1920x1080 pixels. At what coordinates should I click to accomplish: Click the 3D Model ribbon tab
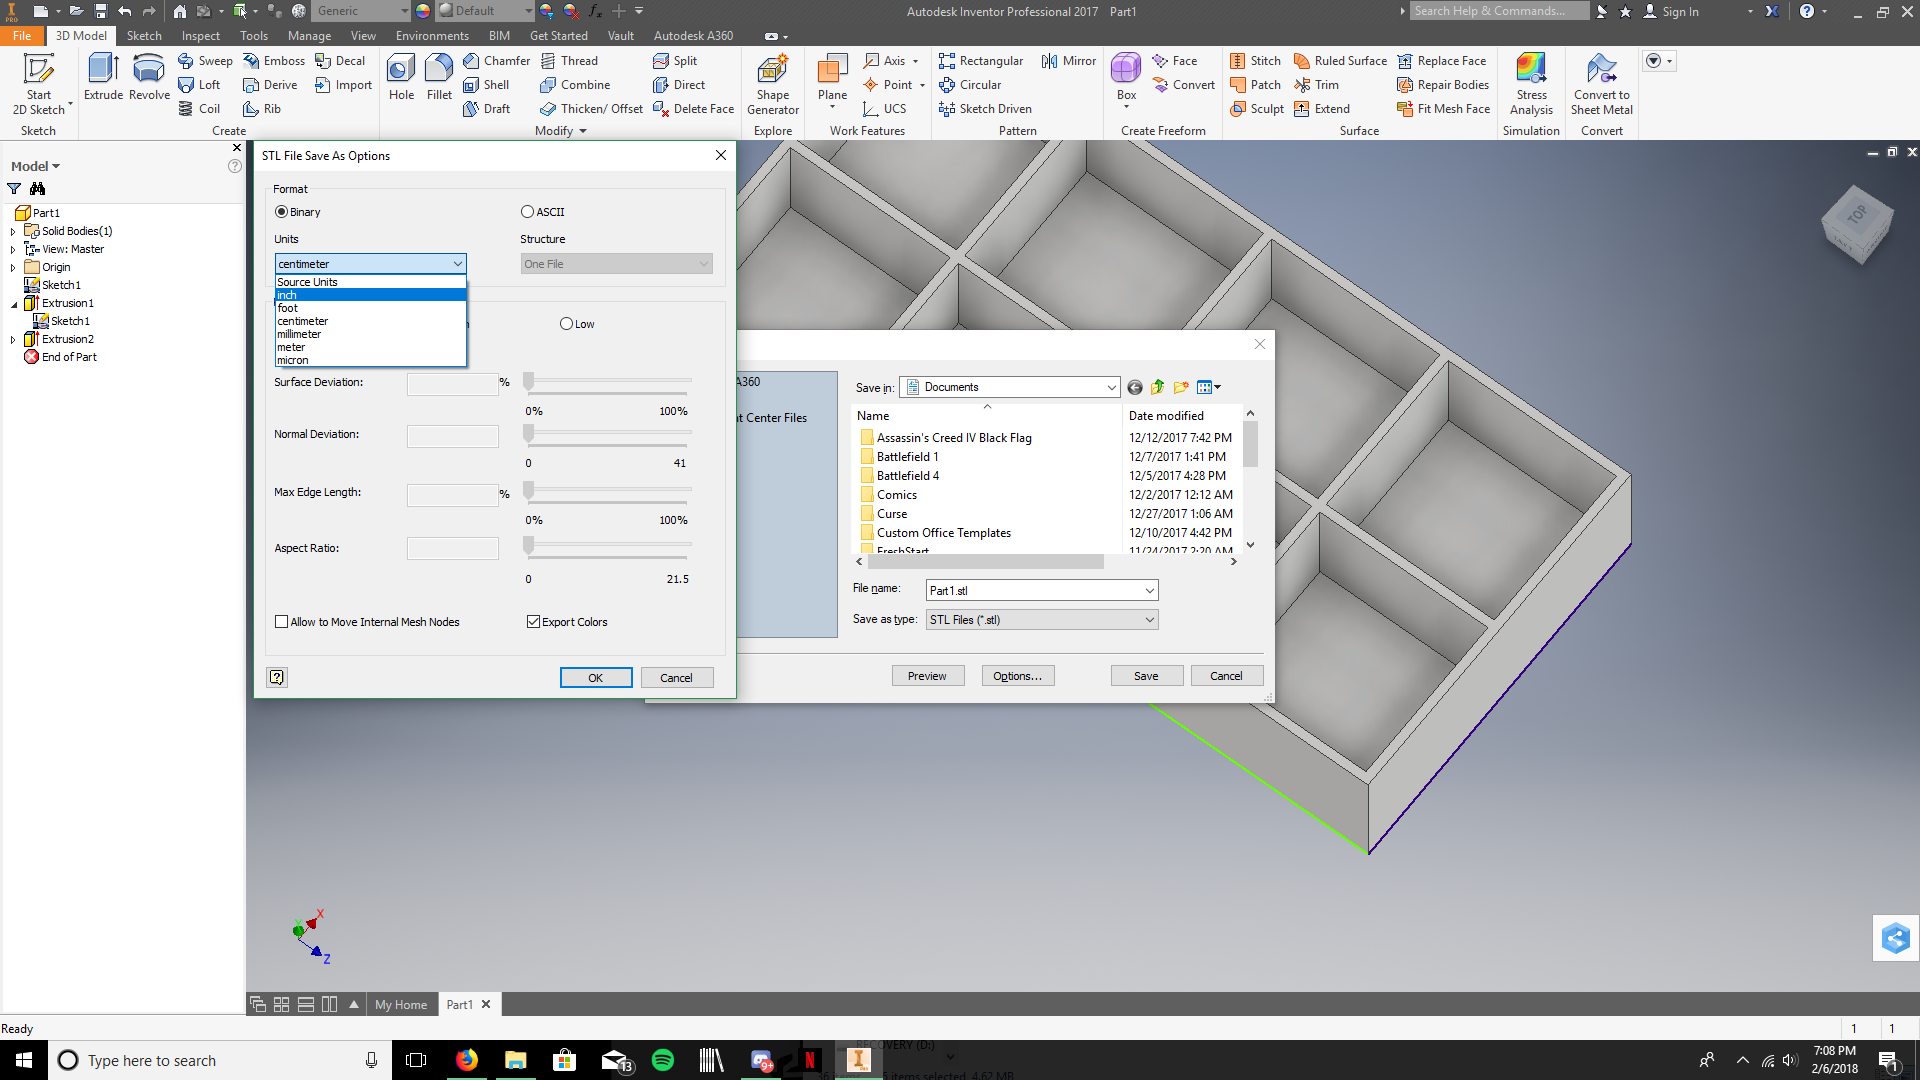(79, 36)
